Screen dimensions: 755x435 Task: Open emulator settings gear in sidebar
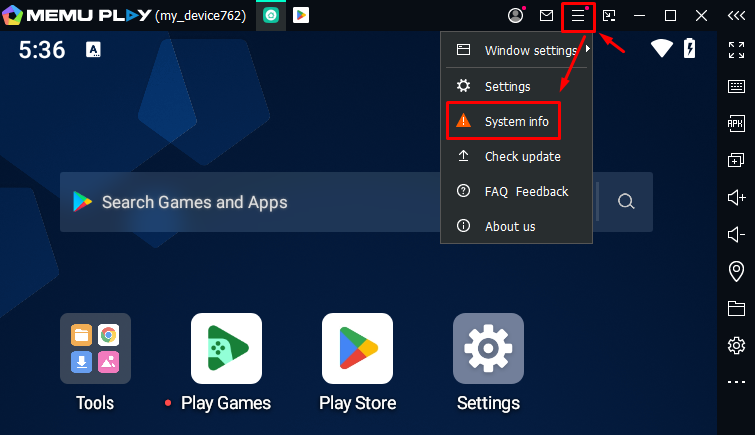(x=736, y=345)
